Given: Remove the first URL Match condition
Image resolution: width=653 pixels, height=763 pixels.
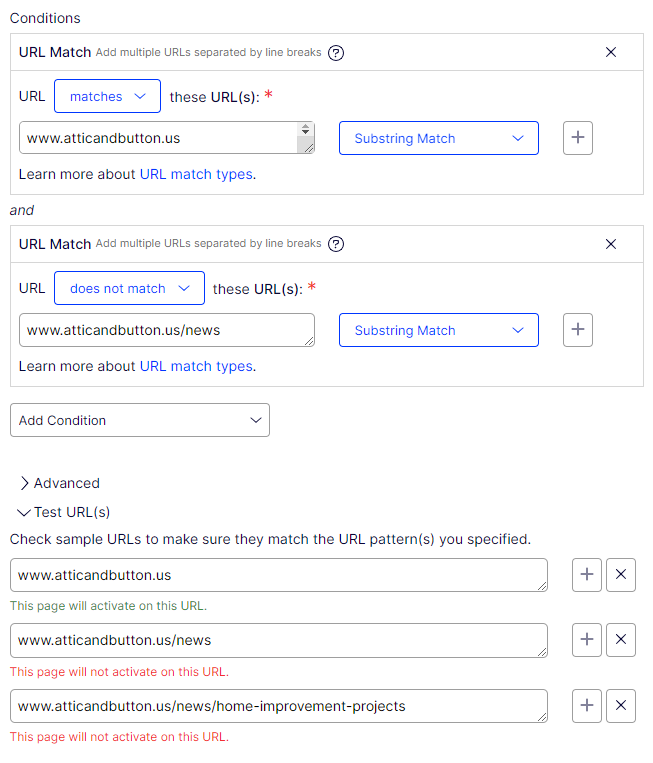Looking at the screenshot, I should click(x=611, y=52).
